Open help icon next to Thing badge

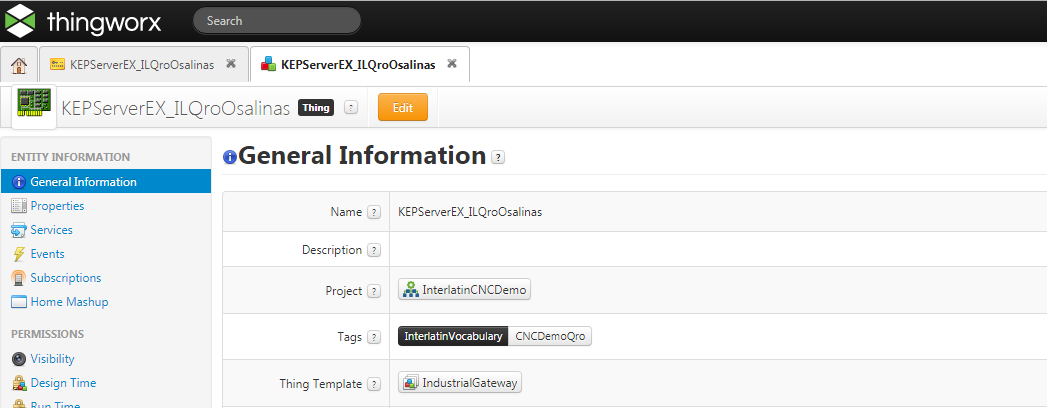click(351, 108)
